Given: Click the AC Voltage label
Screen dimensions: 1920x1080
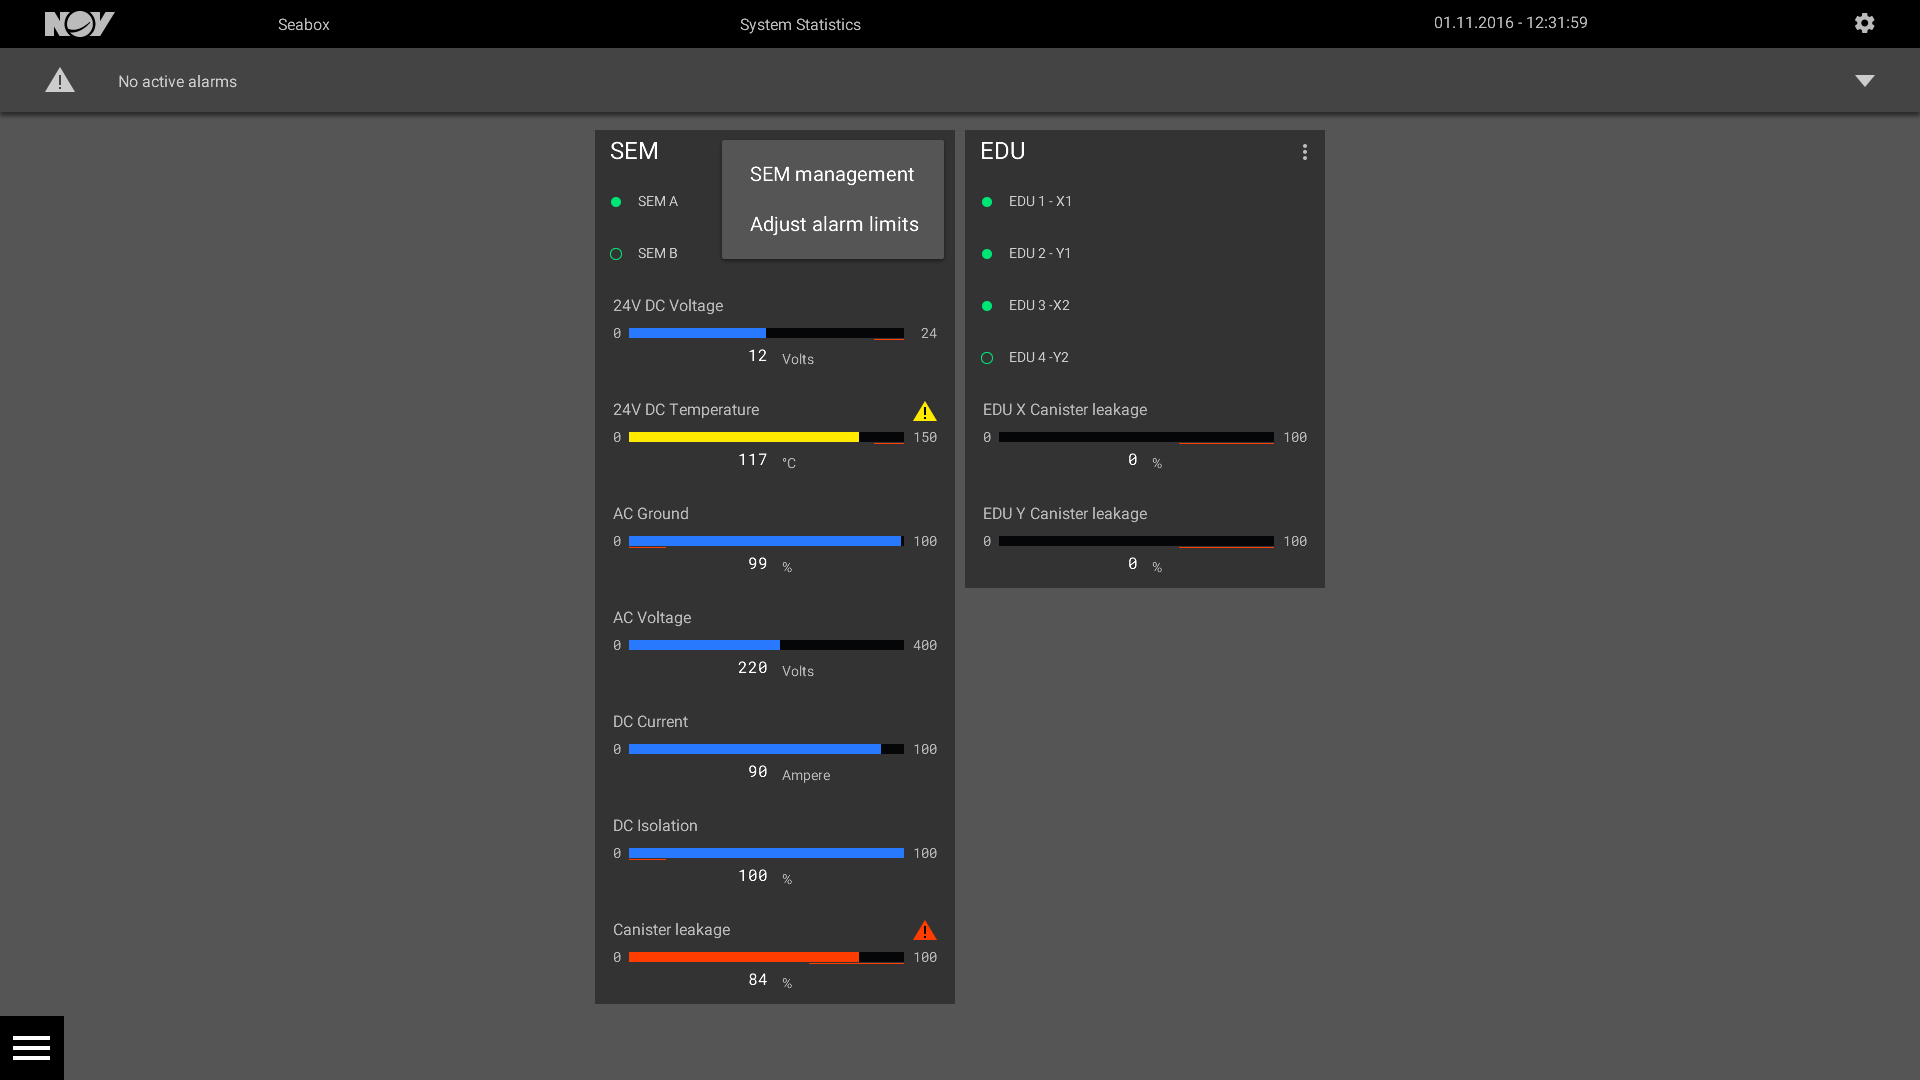Looking at the screenshot, I should click(652, 618).
